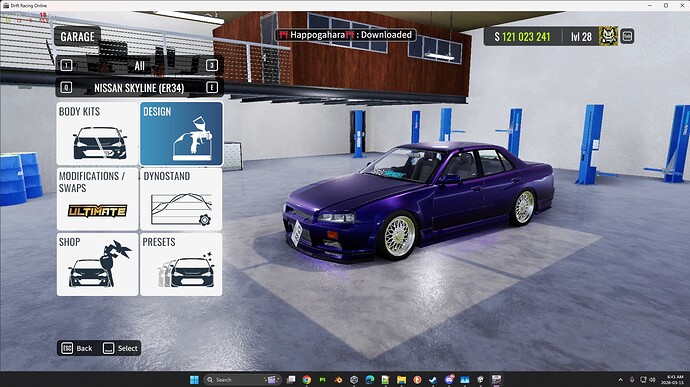Click the Nissan Skyline (ER34) car name
This screenshot has height=387, width=690.
coord(139,88)
